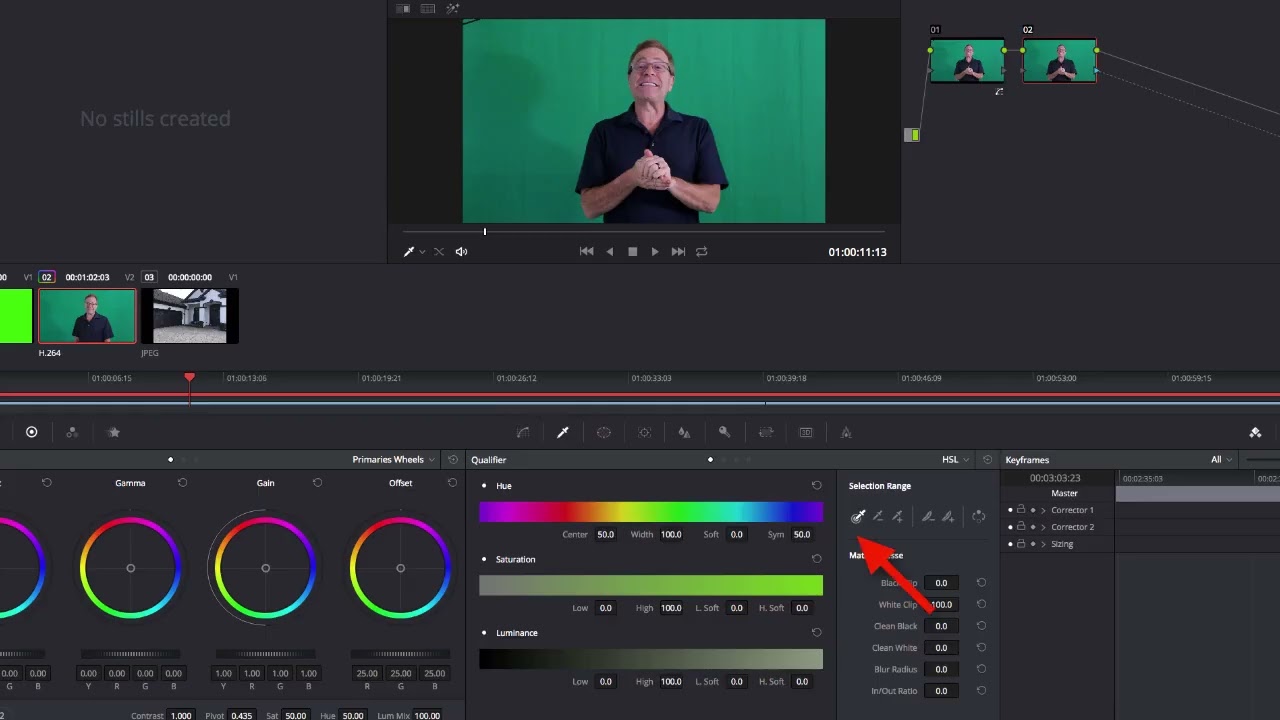The height and width of the screenshot is (720, 1280).
Task: Click the Black Clip value field
Action: 941,583
